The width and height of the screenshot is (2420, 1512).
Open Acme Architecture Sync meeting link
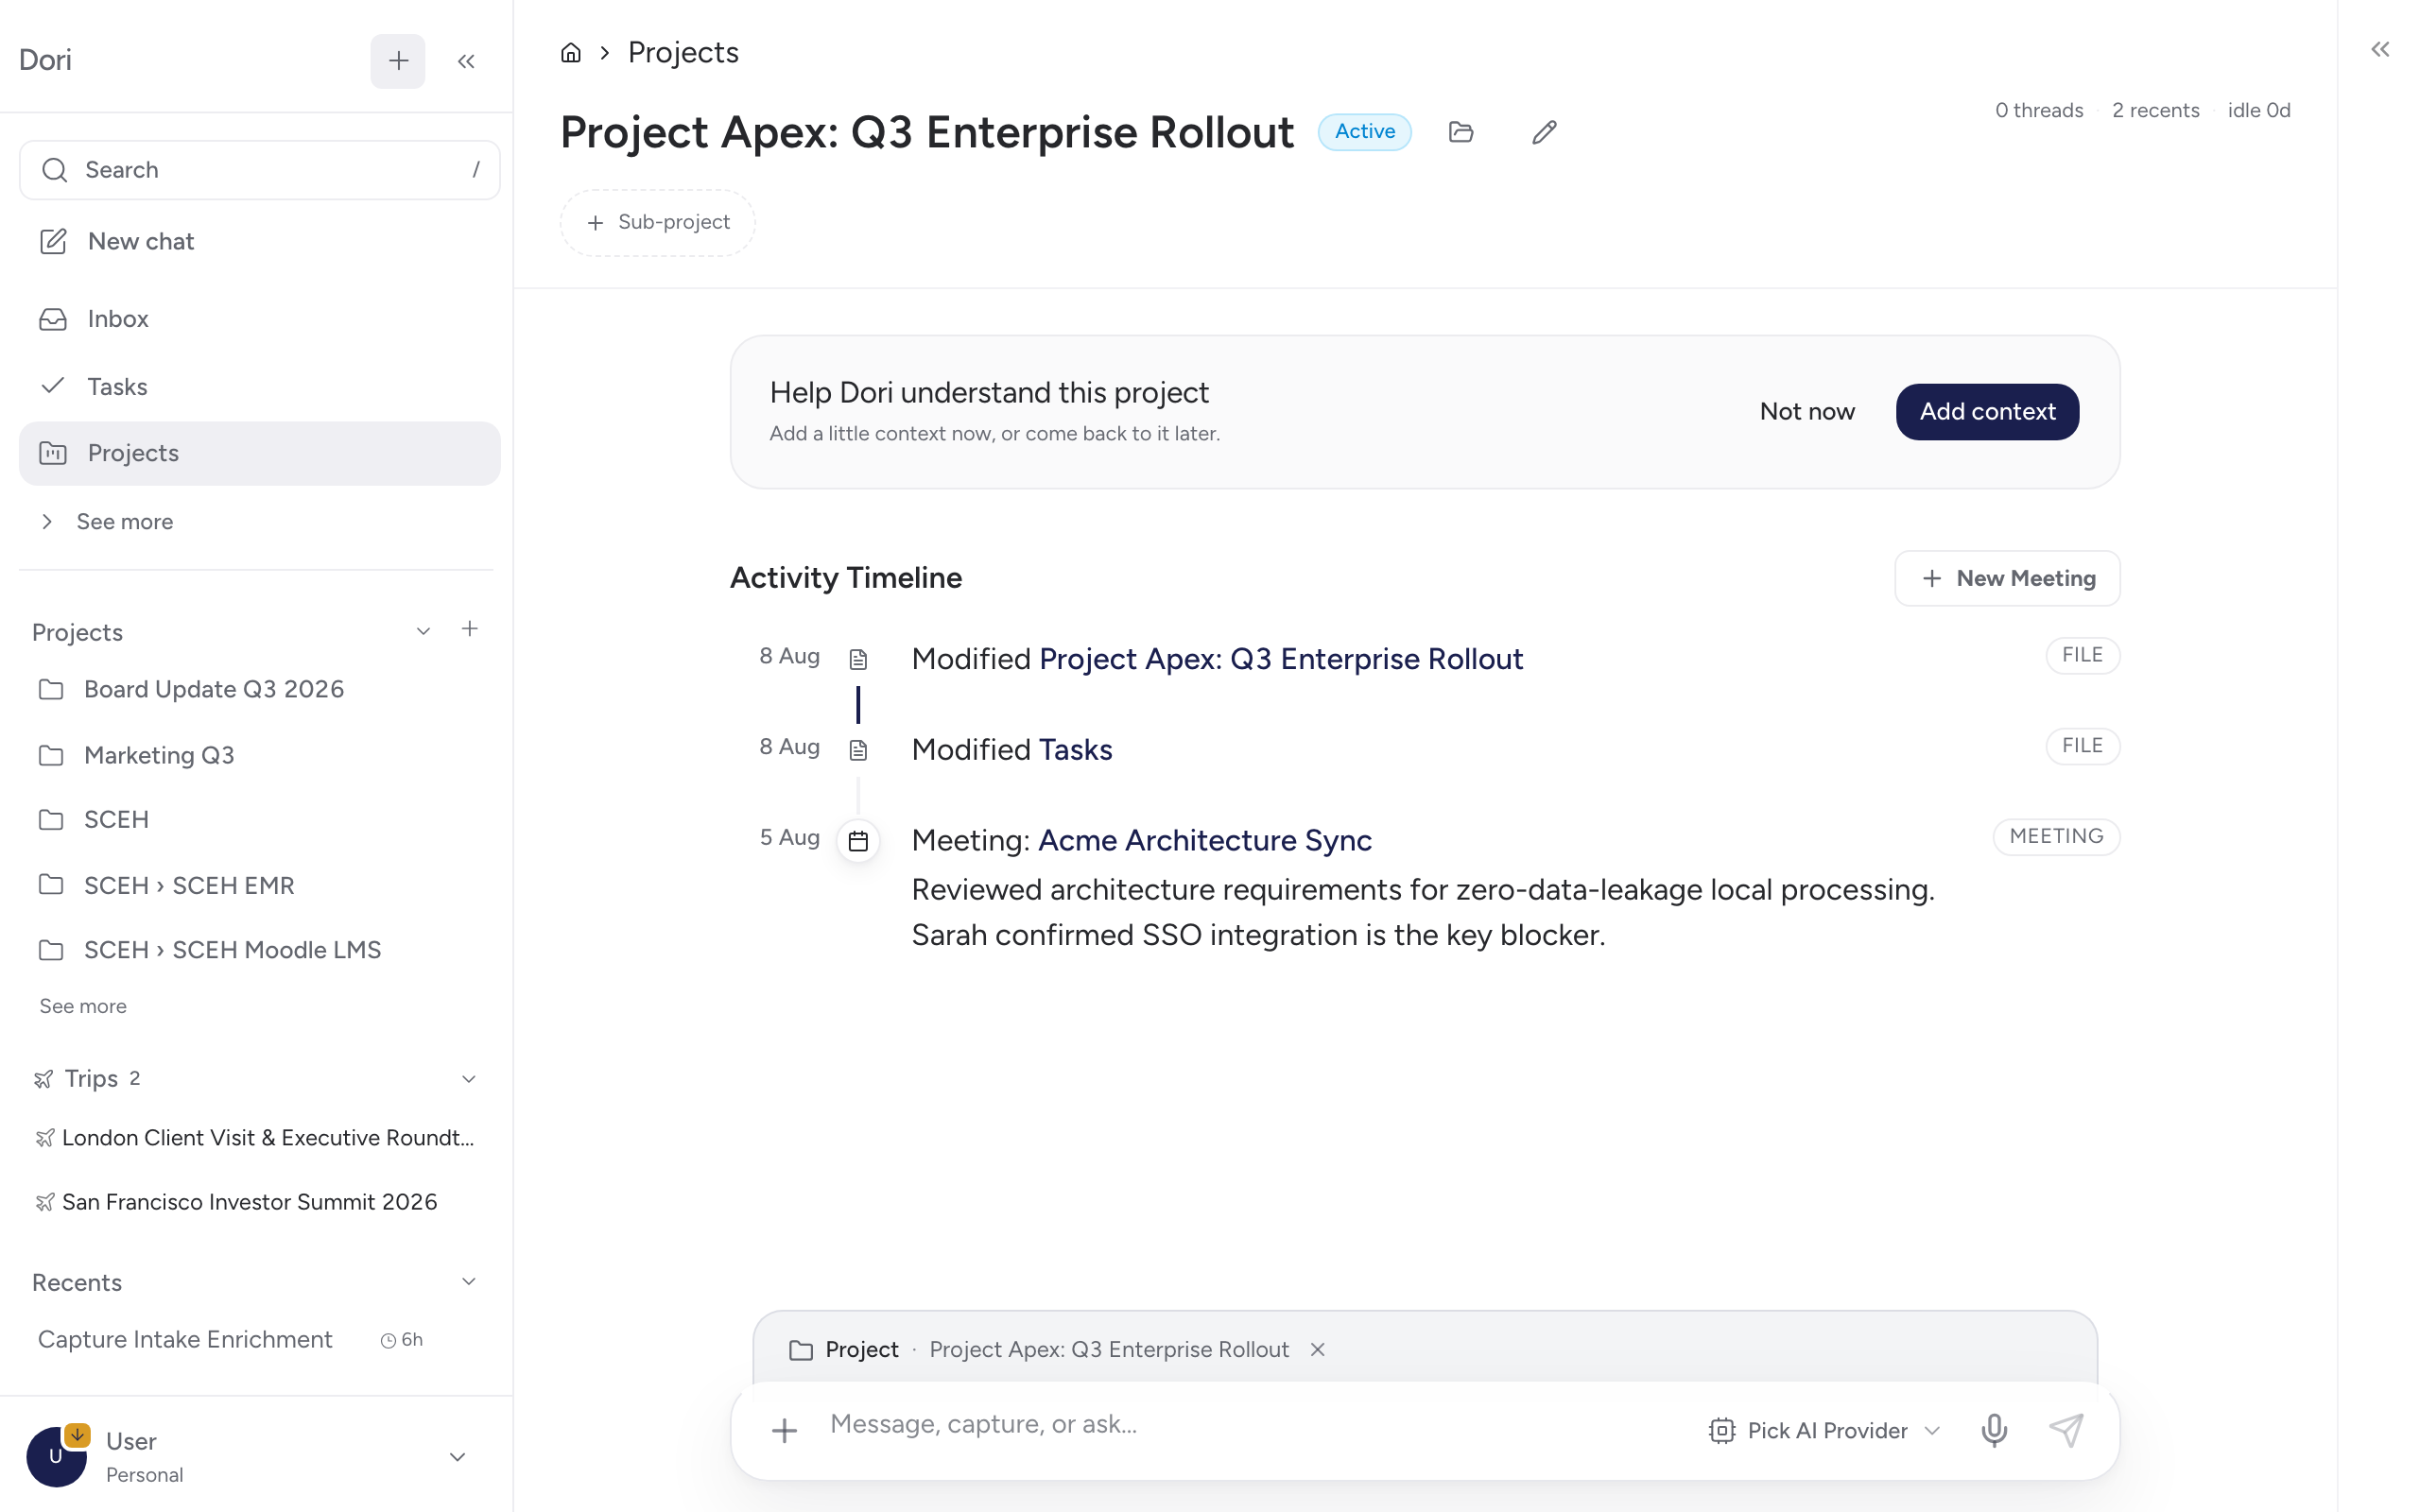tap(1205, 841)
